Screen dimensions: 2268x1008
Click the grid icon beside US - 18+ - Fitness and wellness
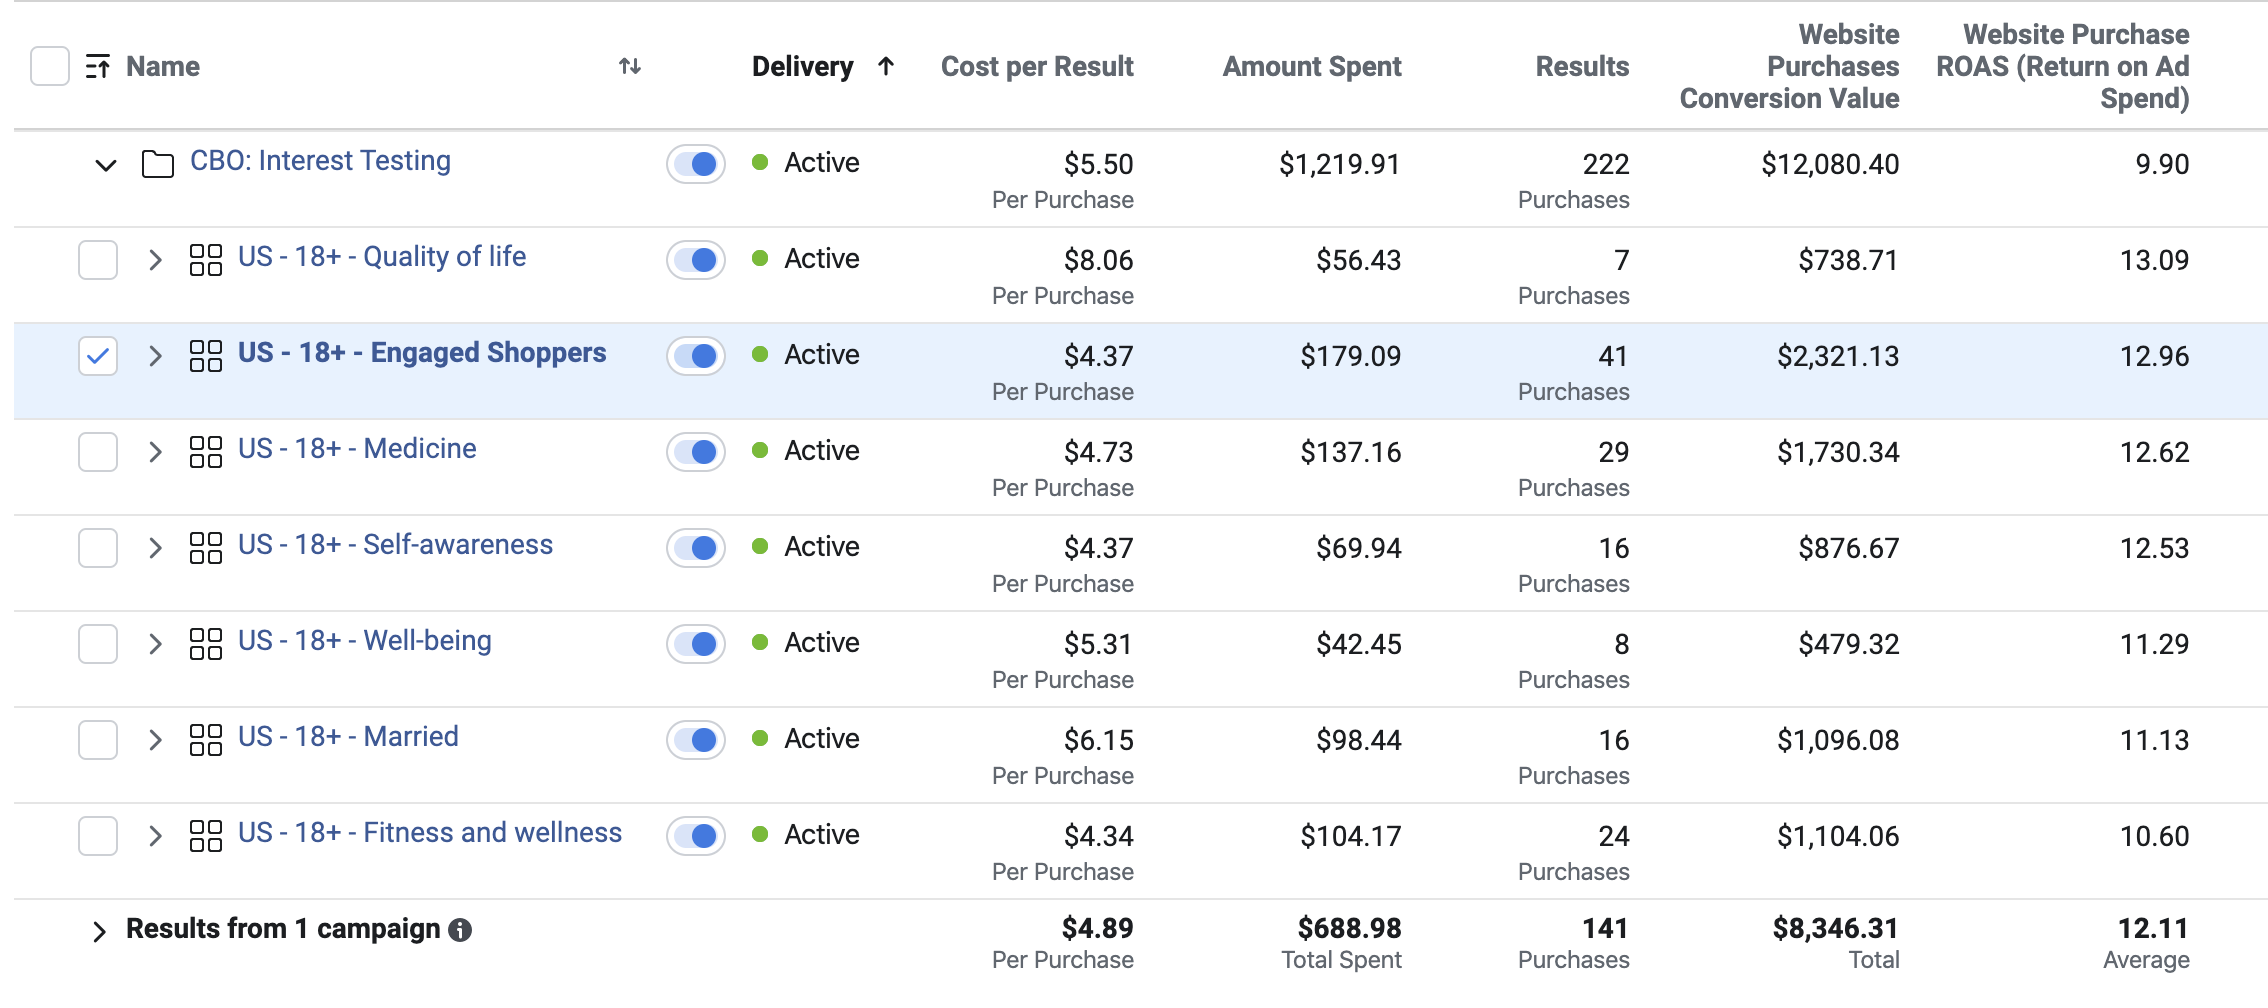tap(206, 834)
